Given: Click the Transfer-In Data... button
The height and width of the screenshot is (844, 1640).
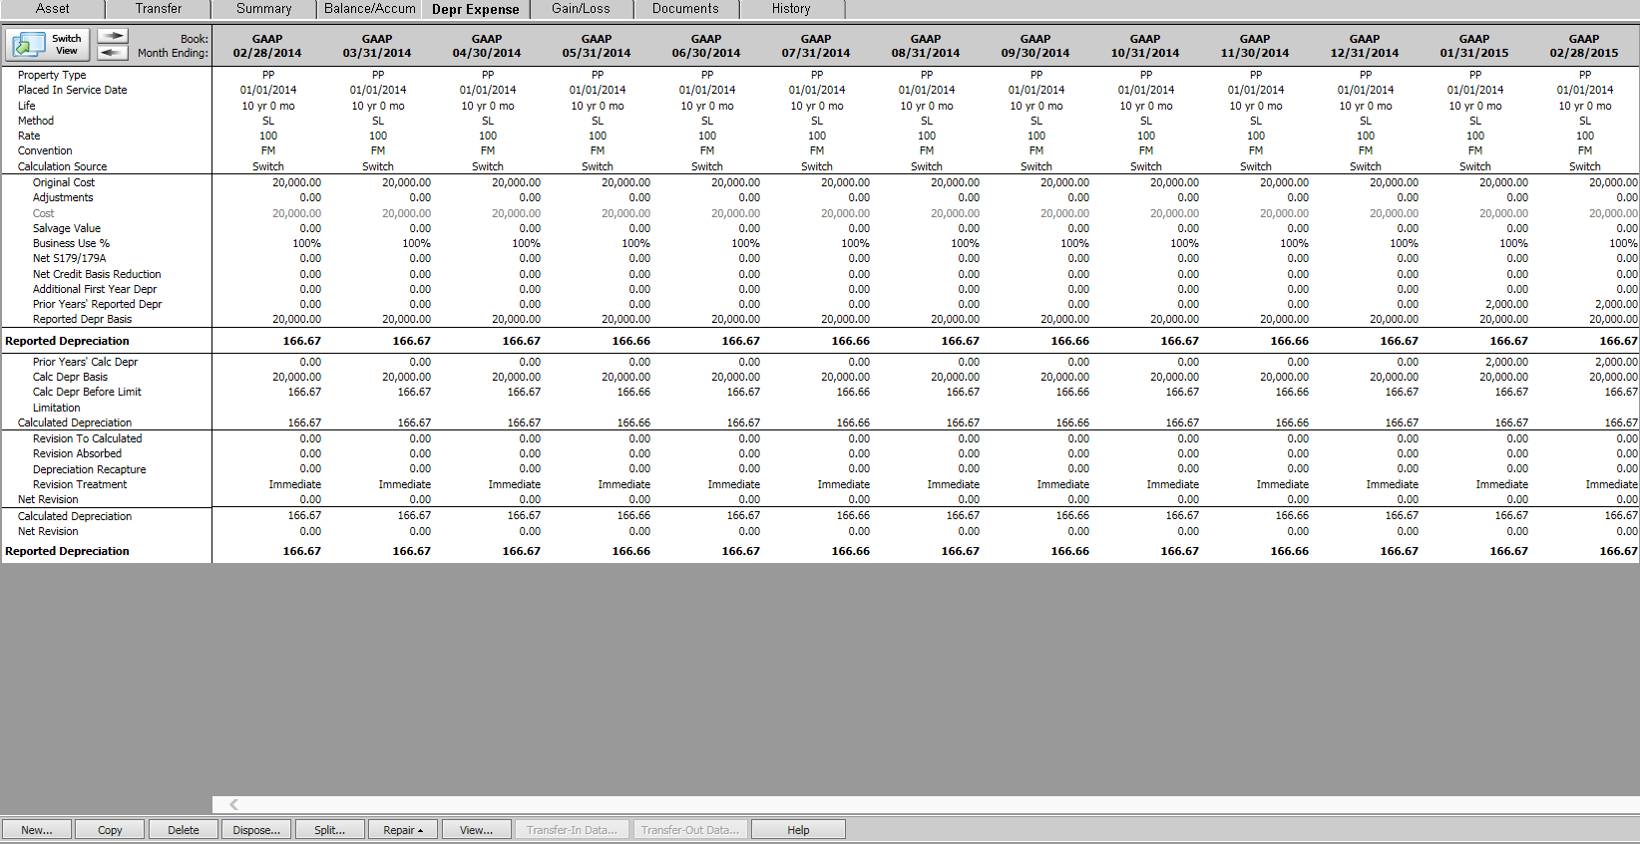Looking at the screenshot, I should tap(572, 830).
